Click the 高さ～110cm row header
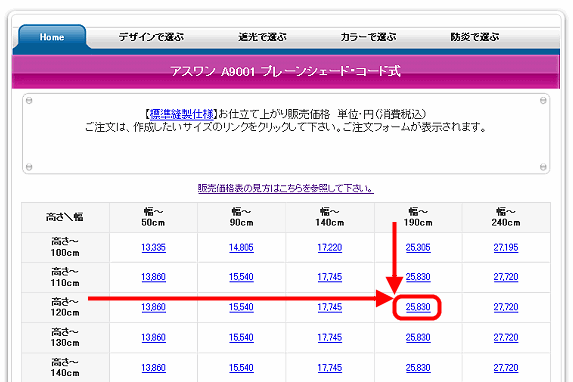573x382 pixels. point(65,277)
